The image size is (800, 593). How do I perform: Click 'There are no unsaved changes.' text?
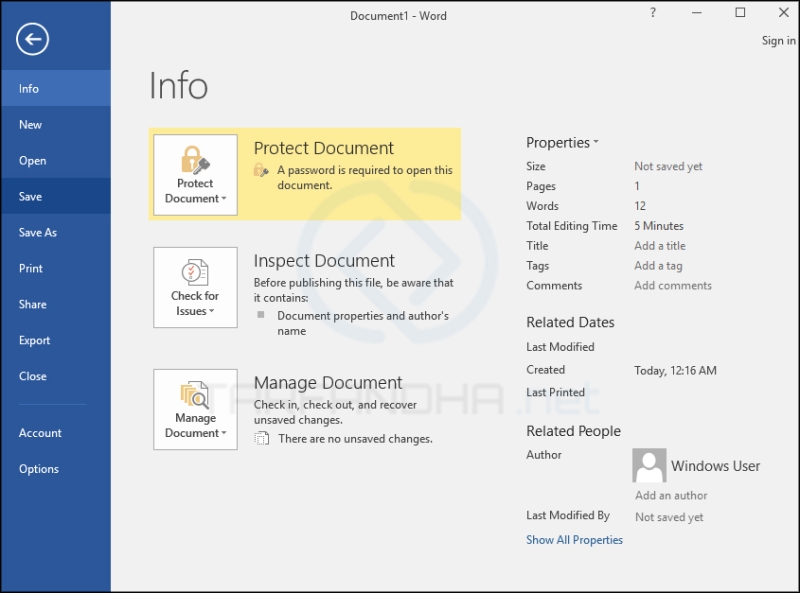click(x=355, y=439)
